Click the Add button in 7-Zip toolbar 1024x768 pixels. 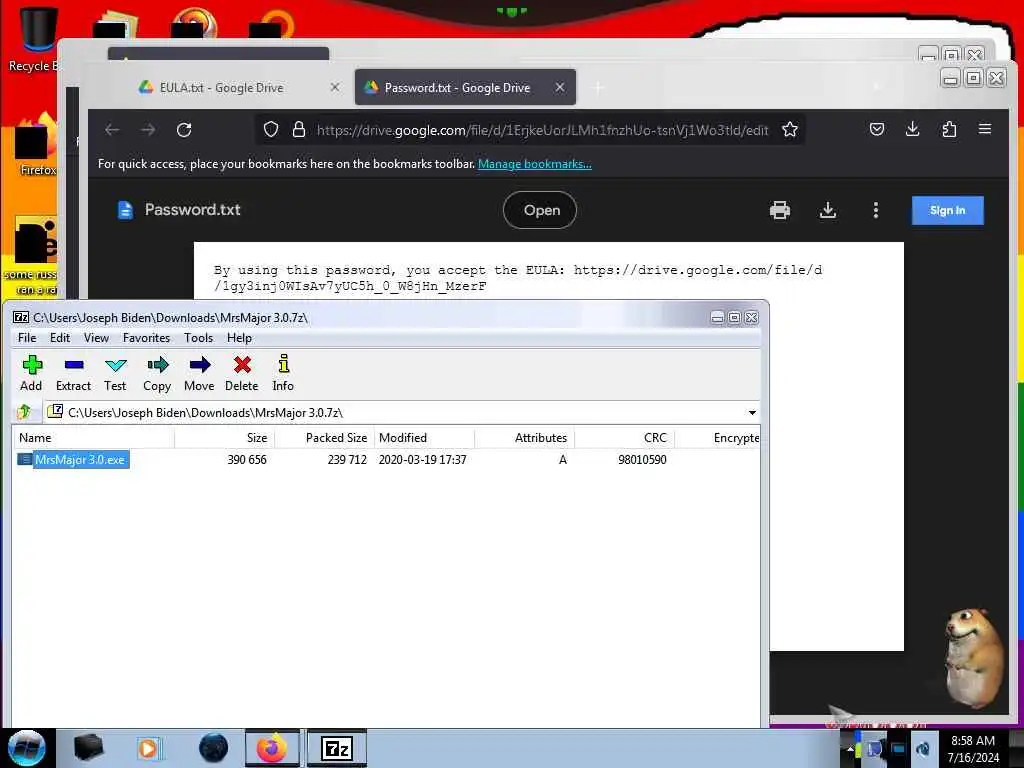point(31,374)
